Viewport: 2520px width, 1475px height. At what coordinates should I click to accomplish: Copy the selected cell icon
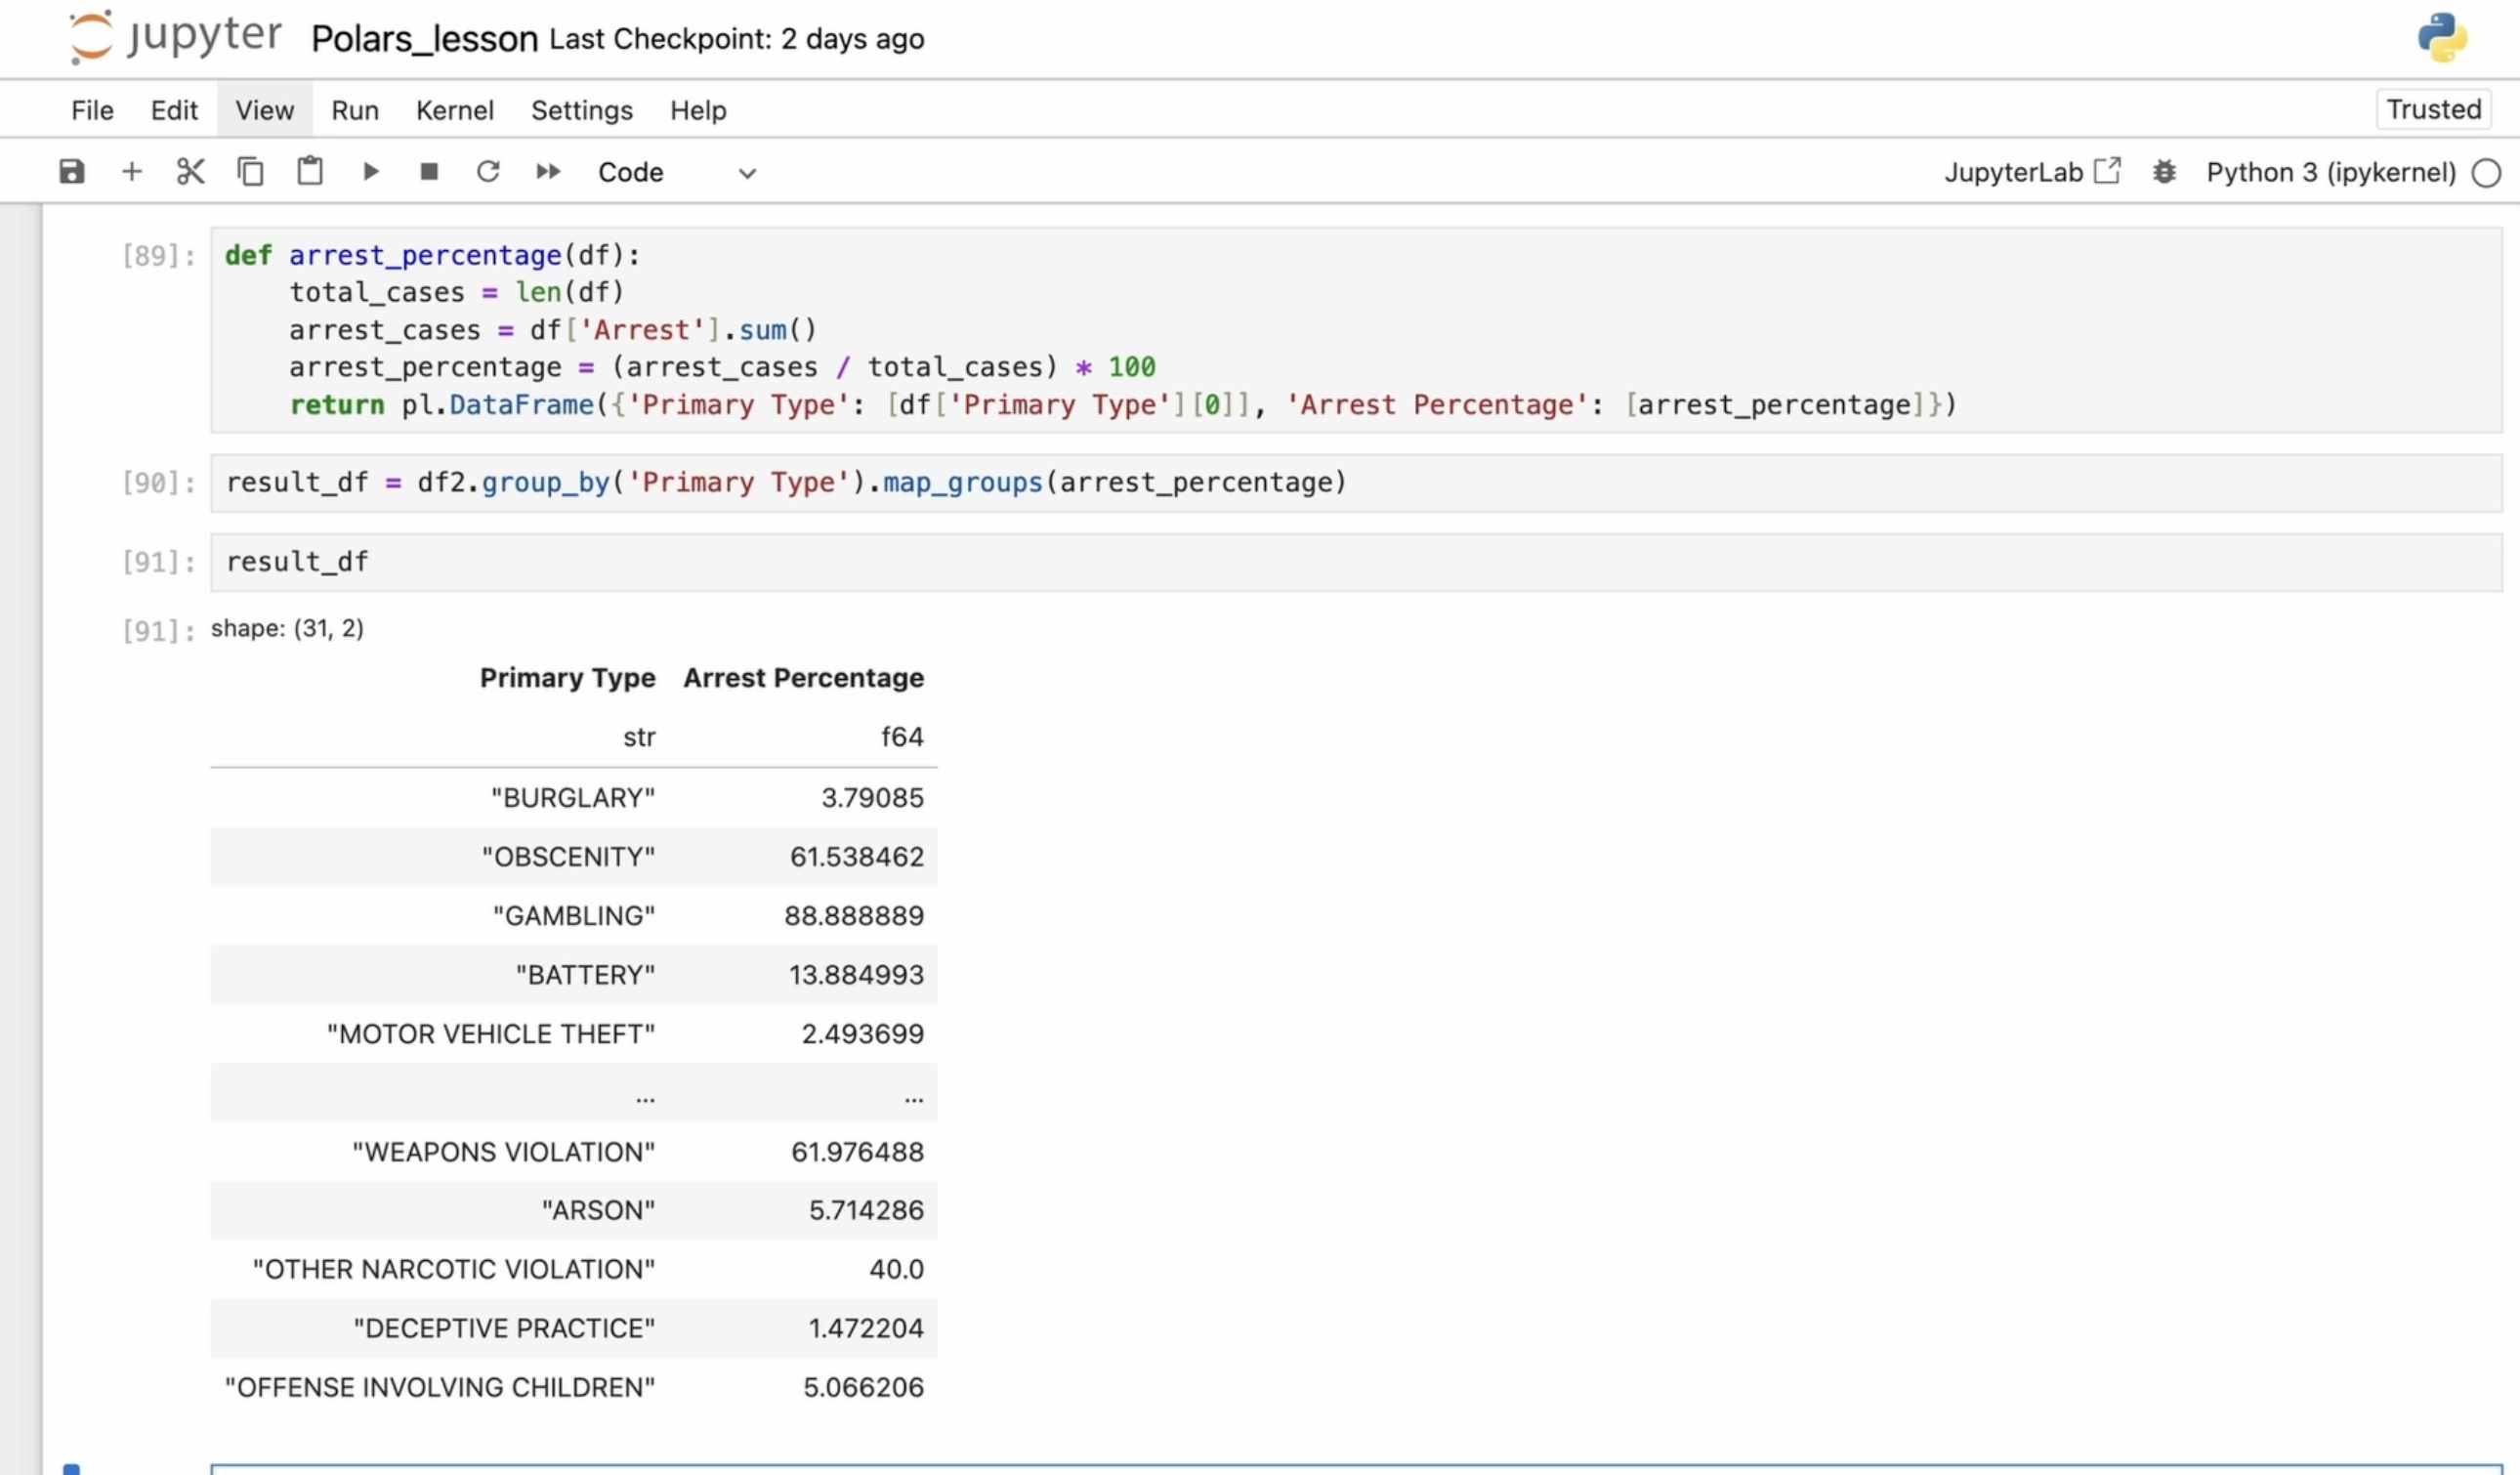pyautogui.click(x=250, y=172)
